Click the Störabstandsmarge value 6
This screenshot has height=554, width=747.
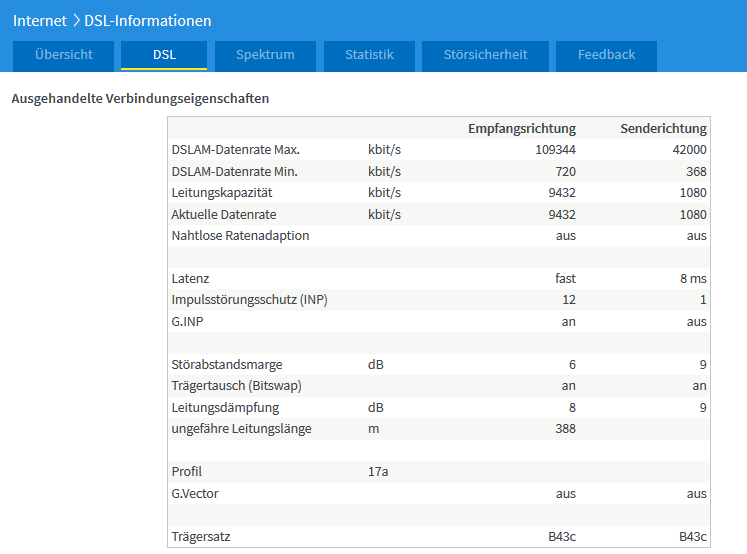[x=572, y=365]
